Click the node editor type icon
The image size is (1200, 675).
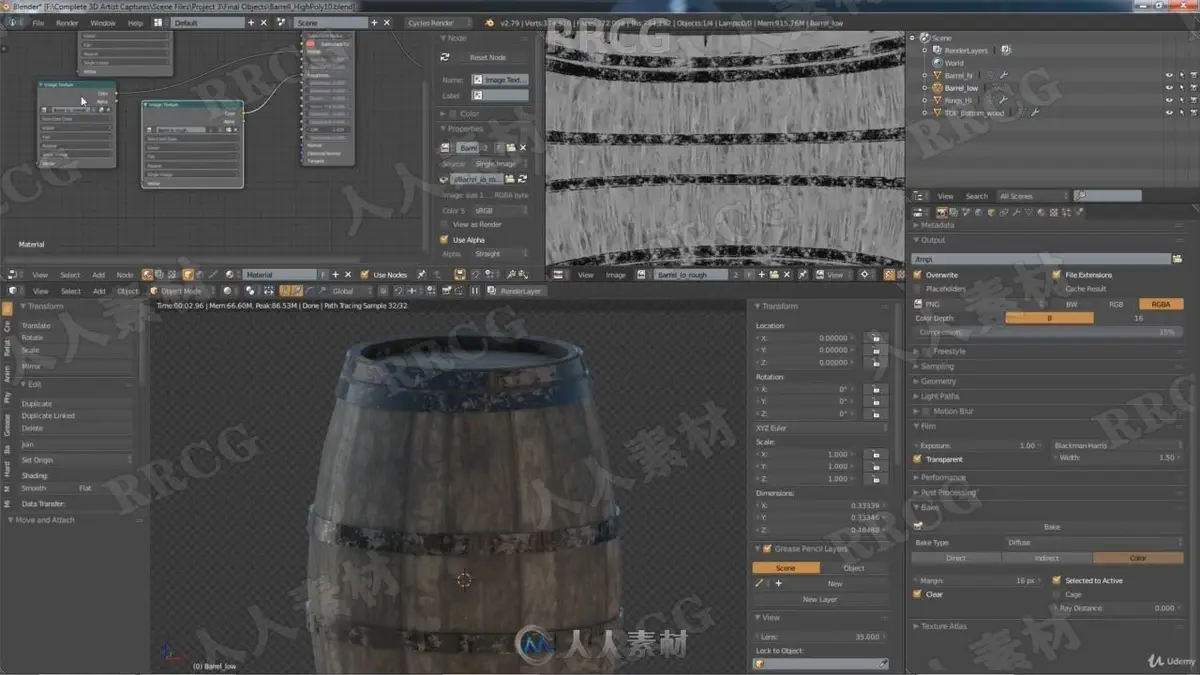[14, 274]
